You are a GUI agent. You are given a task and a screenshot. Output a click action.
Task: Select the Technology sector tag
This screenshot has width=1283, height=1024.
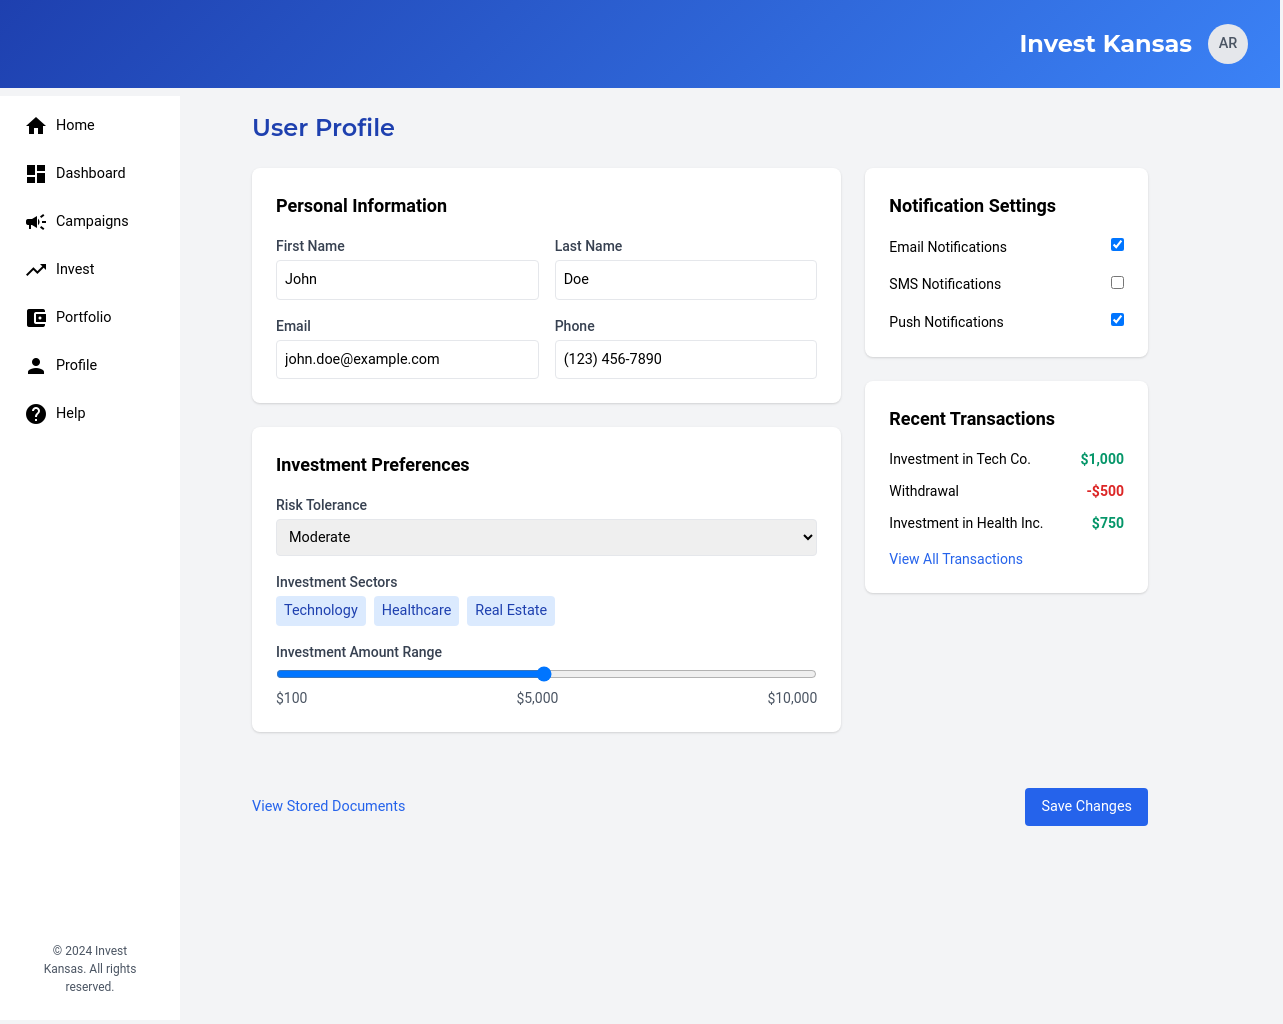click(x=320, y=610)
